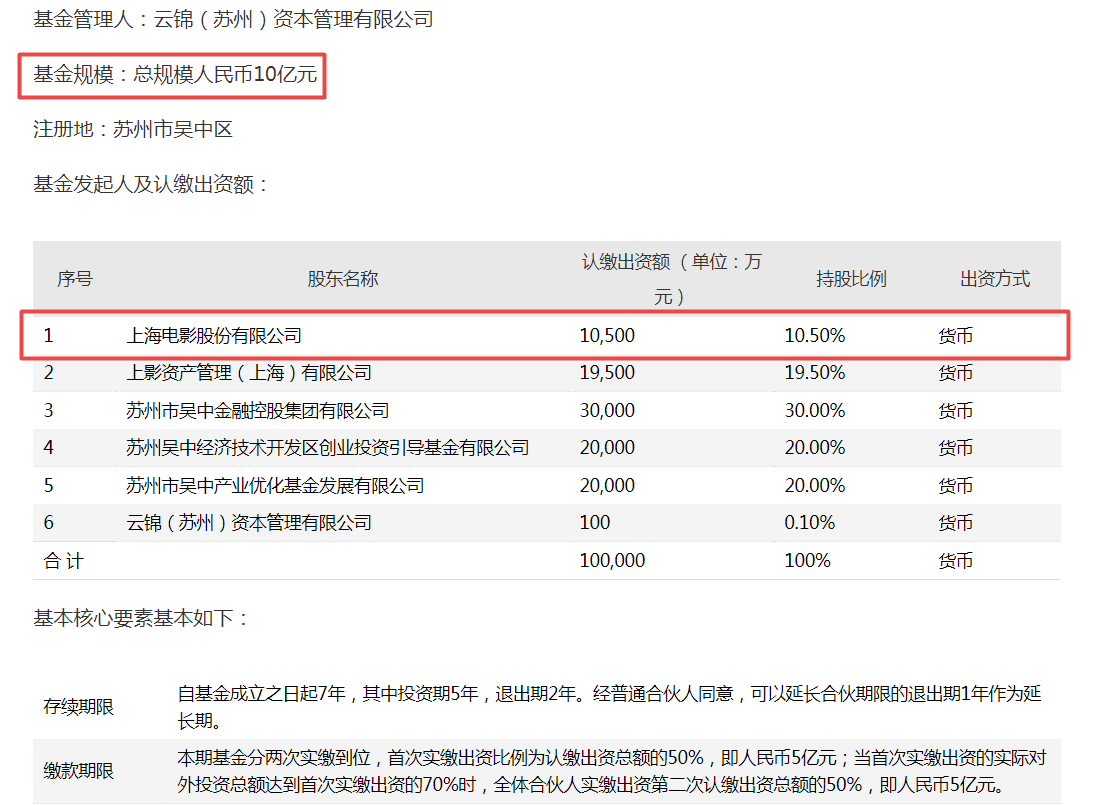Click the 合计 total row label

tap(63, 561)
